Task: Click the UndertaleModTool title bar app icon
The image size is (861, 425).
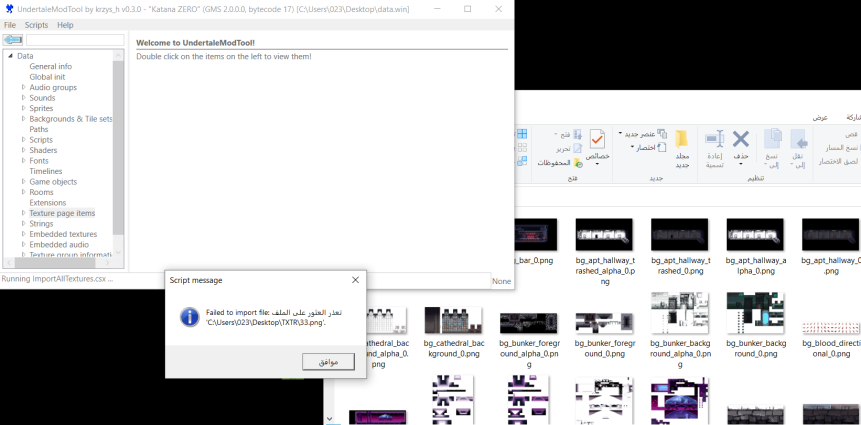Action: tap(9, 9)
